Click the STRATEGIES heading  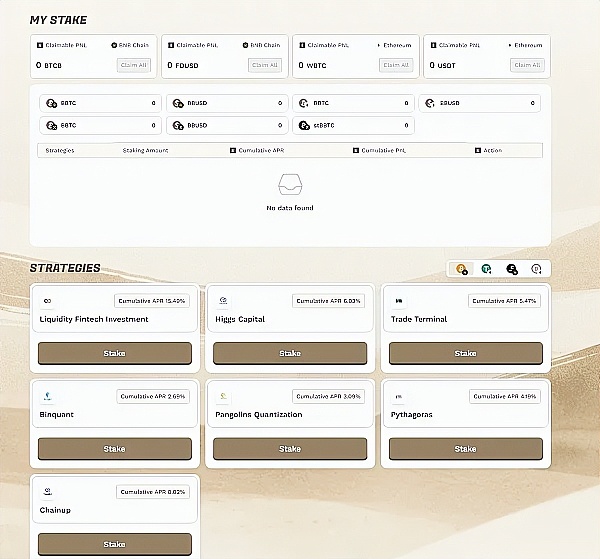(65, 268)
